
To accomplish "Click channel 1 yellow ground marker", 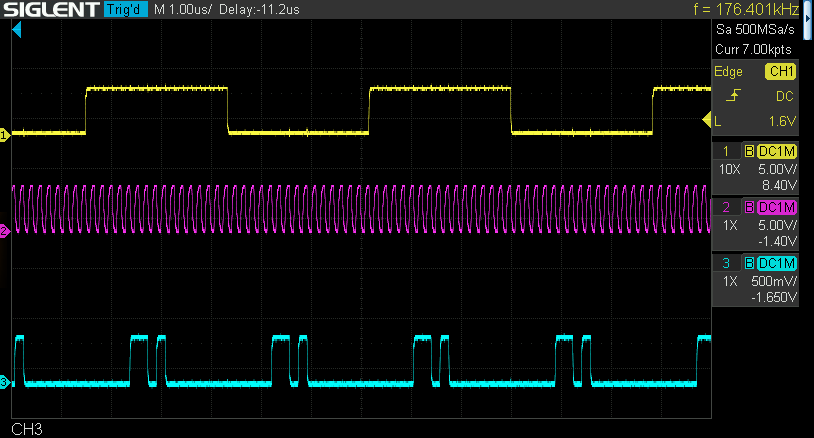I will (x=5, y=134).
